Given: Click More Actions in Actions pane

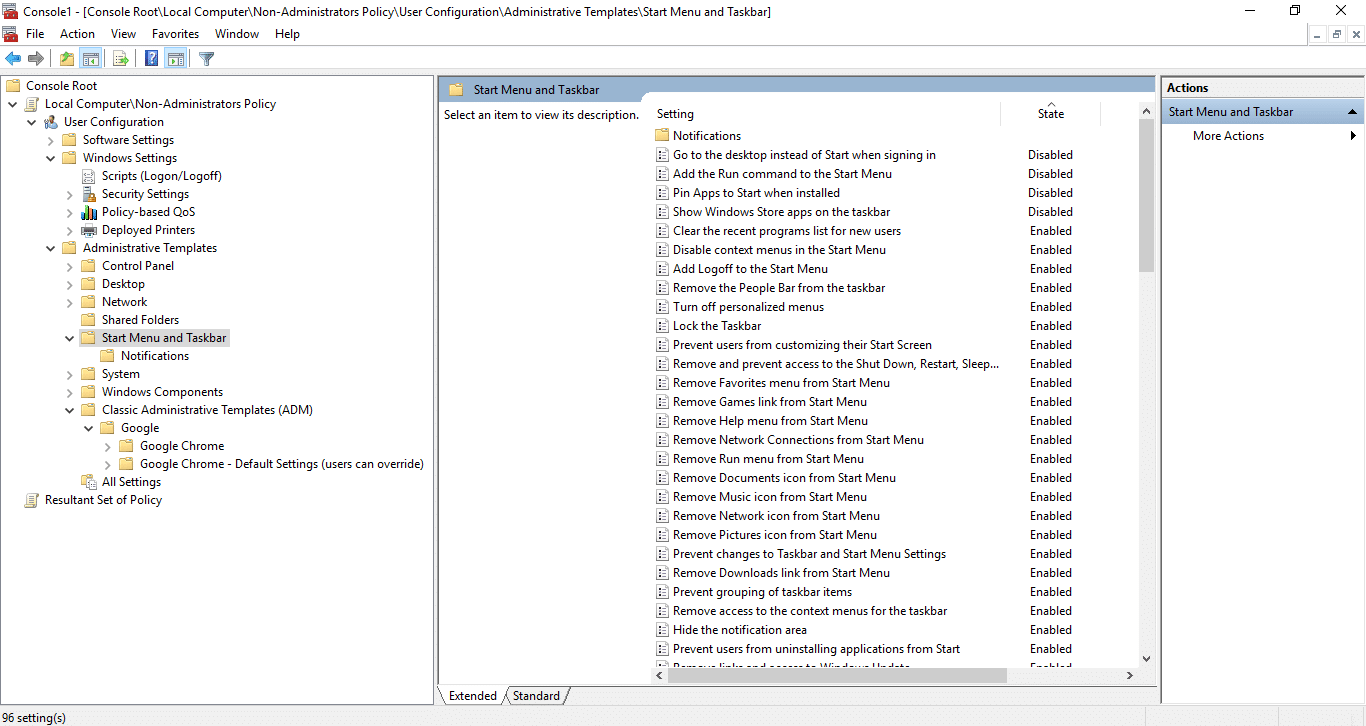Looking at the screenshot, I should coord(1228,136).
